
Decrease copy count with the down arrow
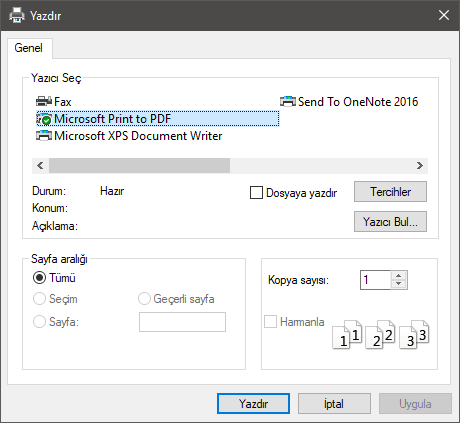pyautogui.click(x=399, y=284)
